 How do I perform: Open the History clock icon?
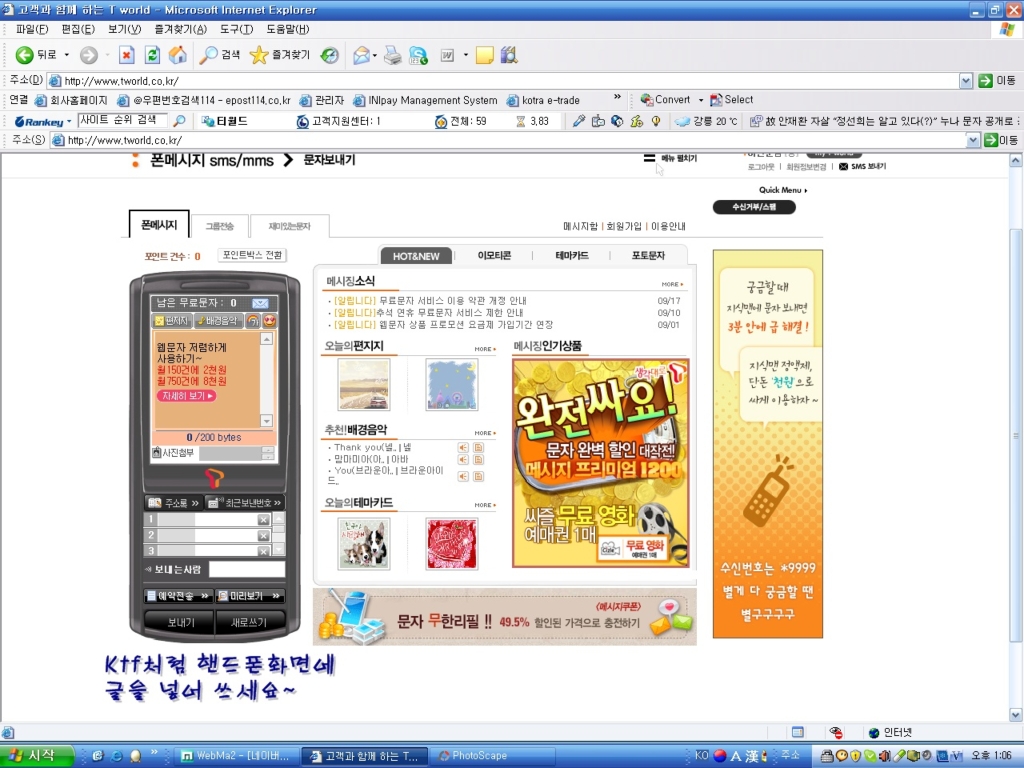329,56
